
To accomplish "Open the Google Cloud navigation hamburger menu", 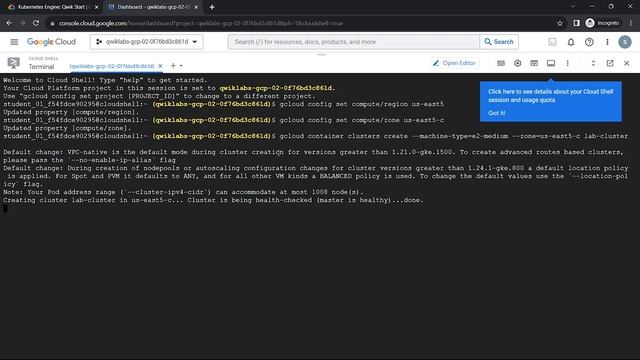I will click(x=14, y=42).
